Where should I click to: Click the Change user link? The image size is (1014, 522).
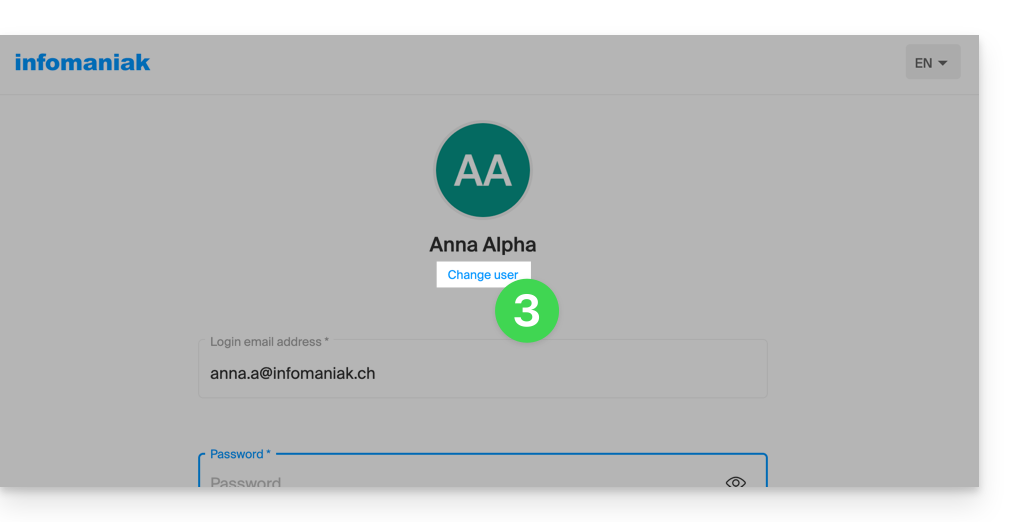click(483, 275)
